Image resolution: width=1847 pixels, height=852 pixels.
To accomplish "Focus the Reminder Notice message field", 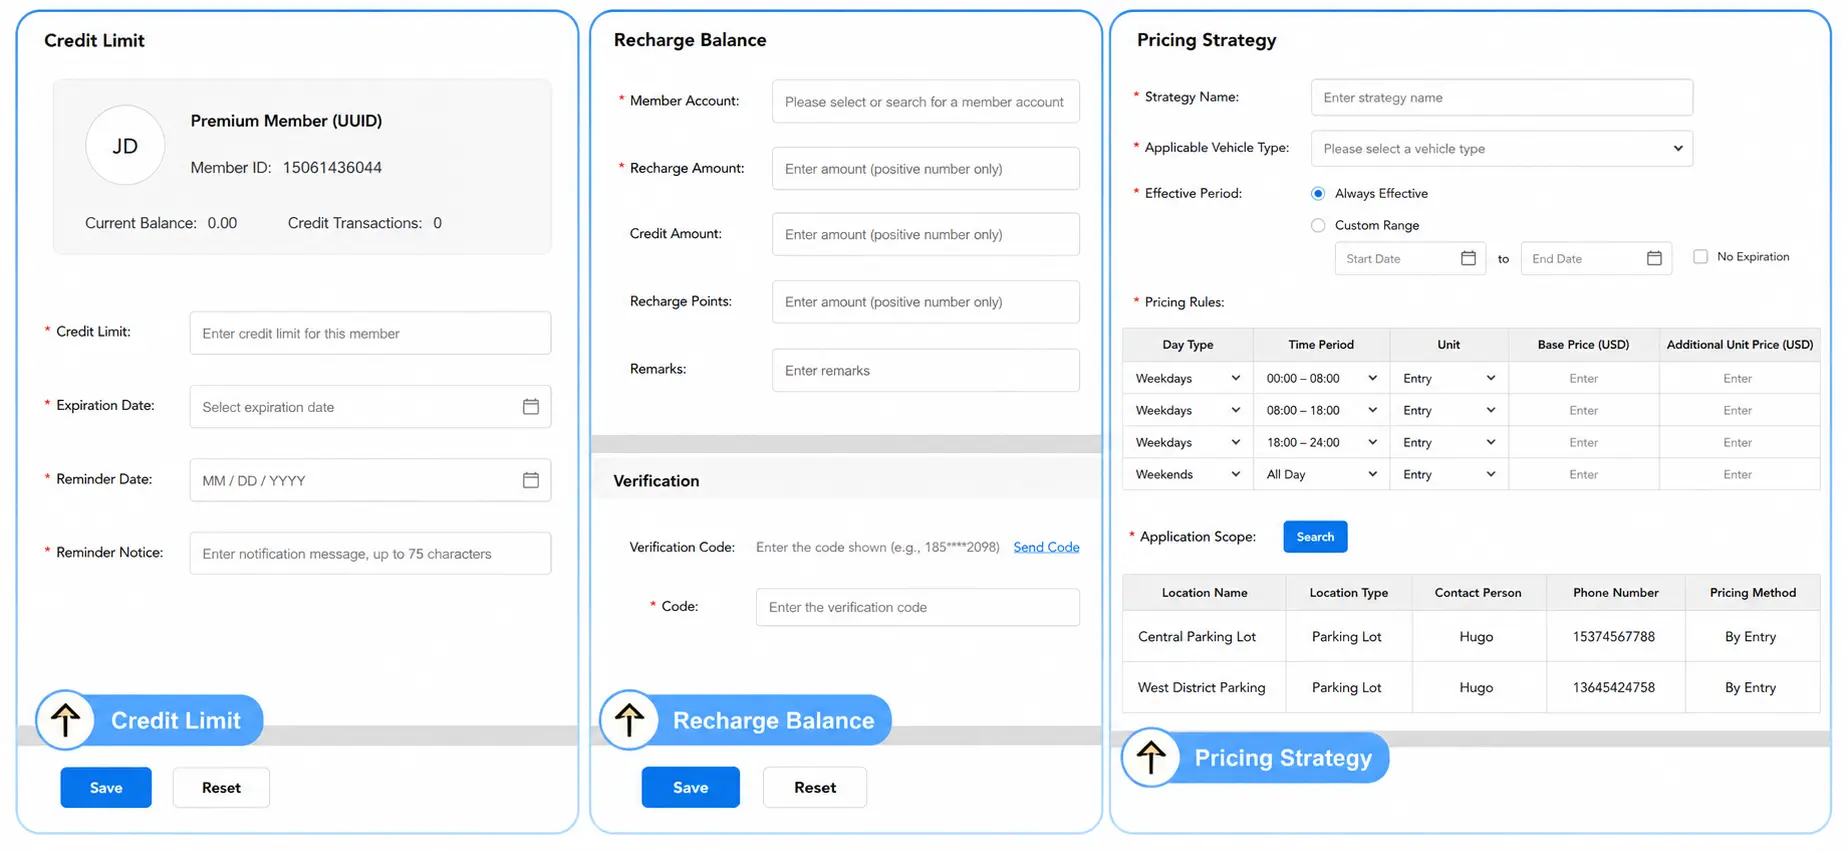I will [370, 554].
